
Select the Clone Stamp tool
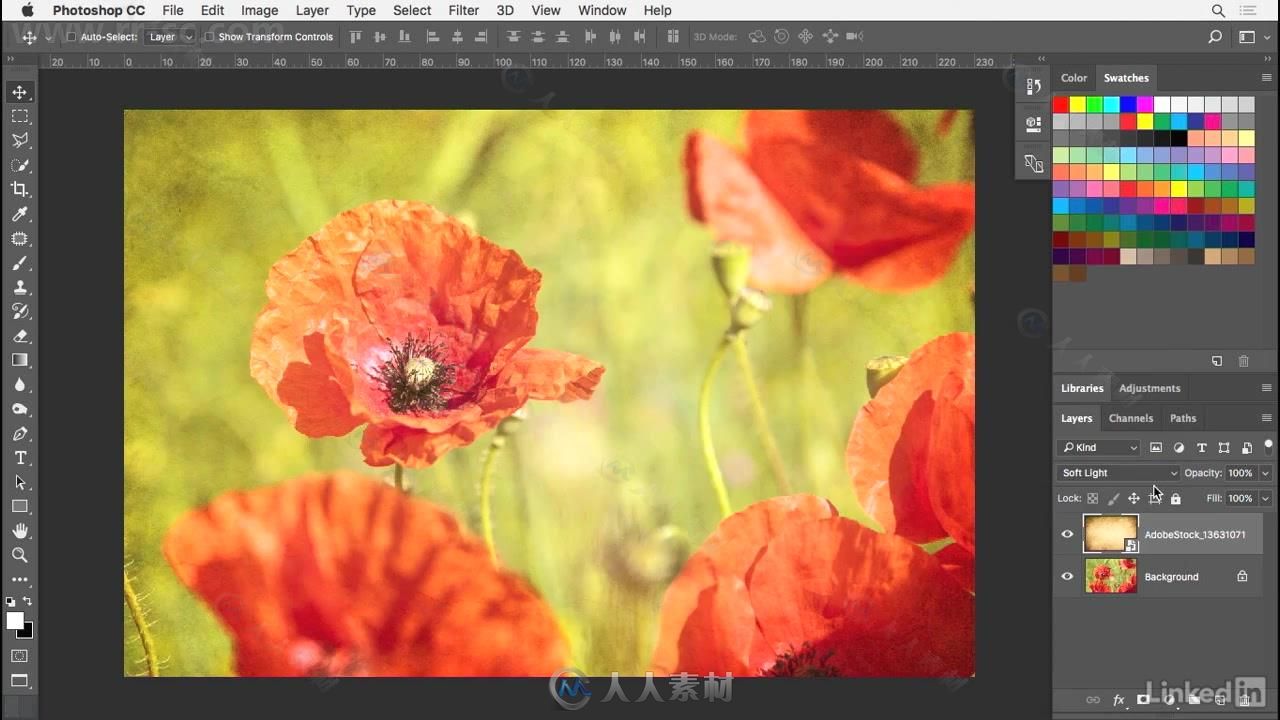(x=20, y=287)
